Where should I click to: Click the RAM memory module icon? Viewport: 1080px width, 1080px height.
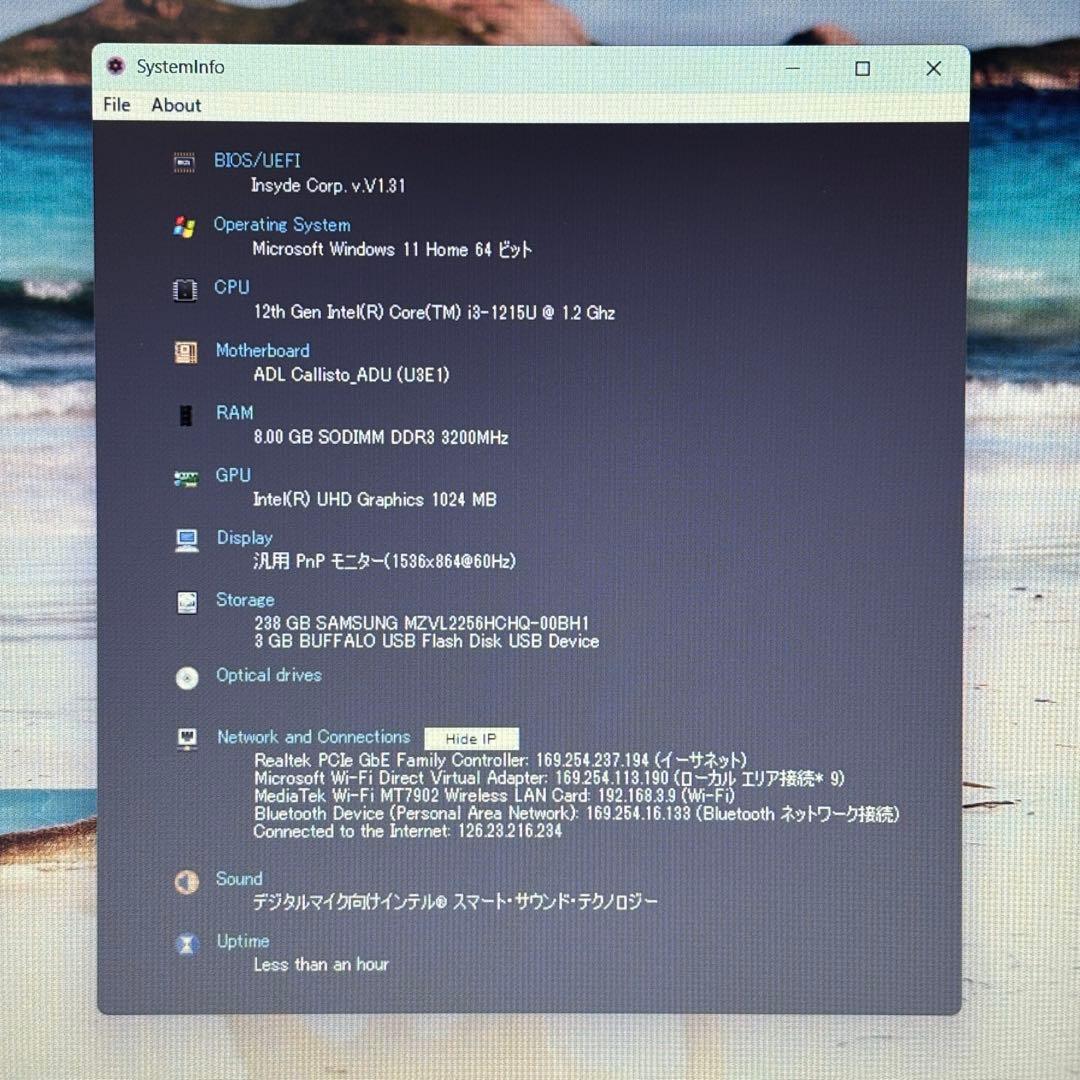click(x=186, y=413)
